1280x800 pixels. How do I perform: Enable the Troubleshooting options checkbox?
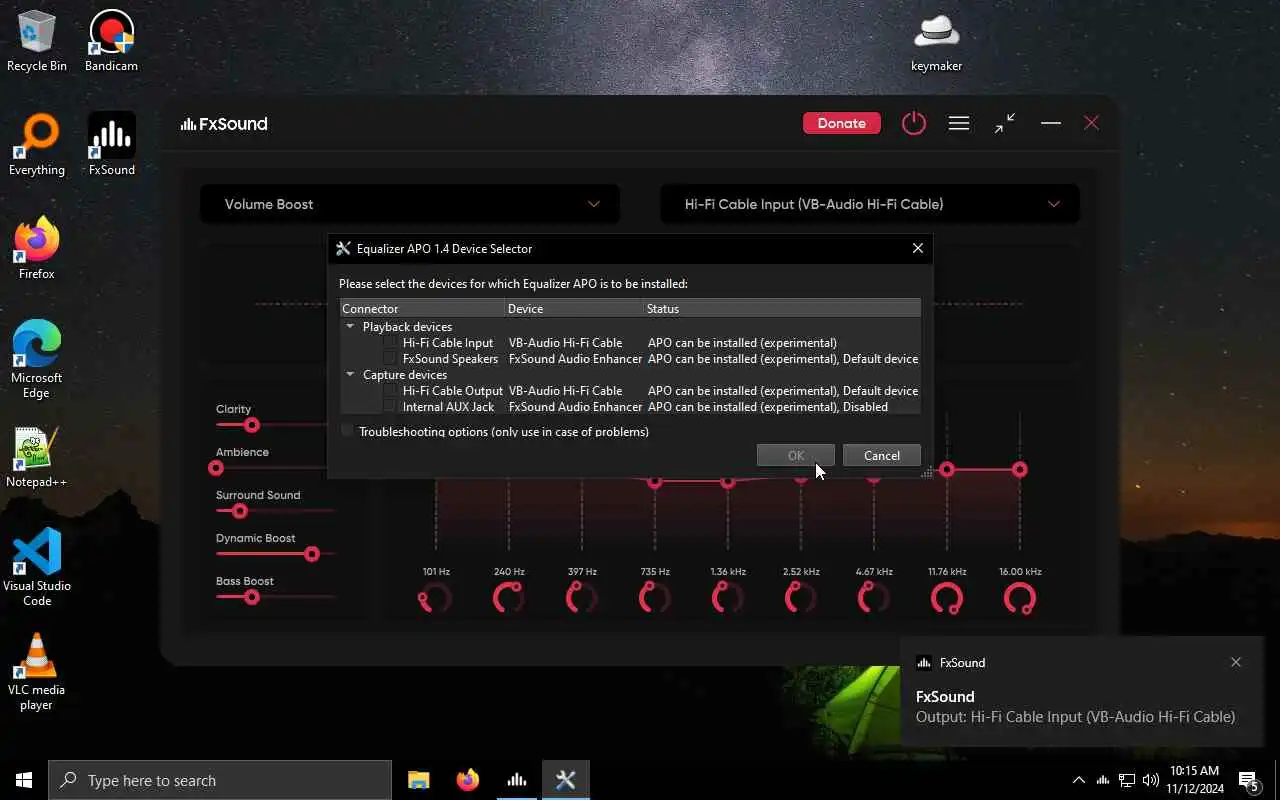coord(347,431)
